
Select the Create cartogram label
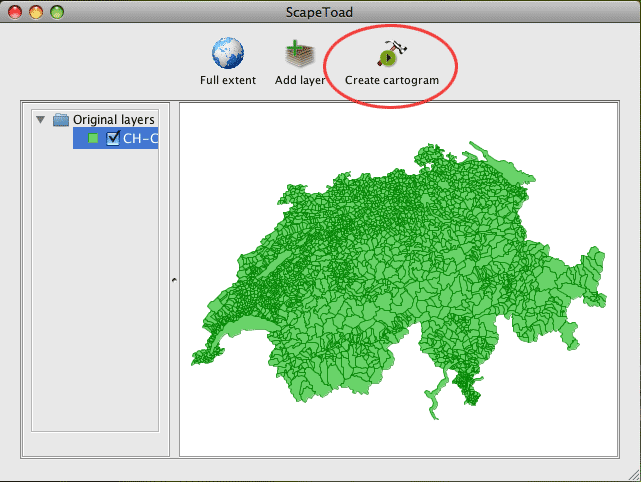tap(392, 80)
